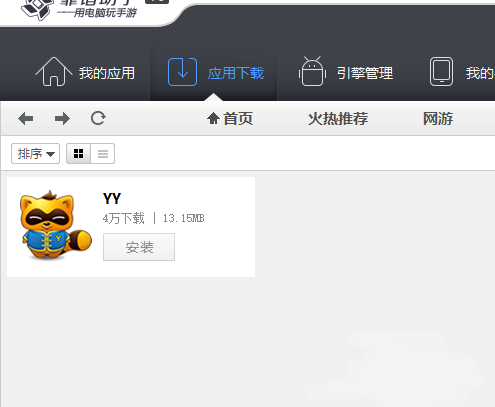Click the 靠谱助手 logo at top left
Screen dimensions: 495x407
(x=37, y=9)
